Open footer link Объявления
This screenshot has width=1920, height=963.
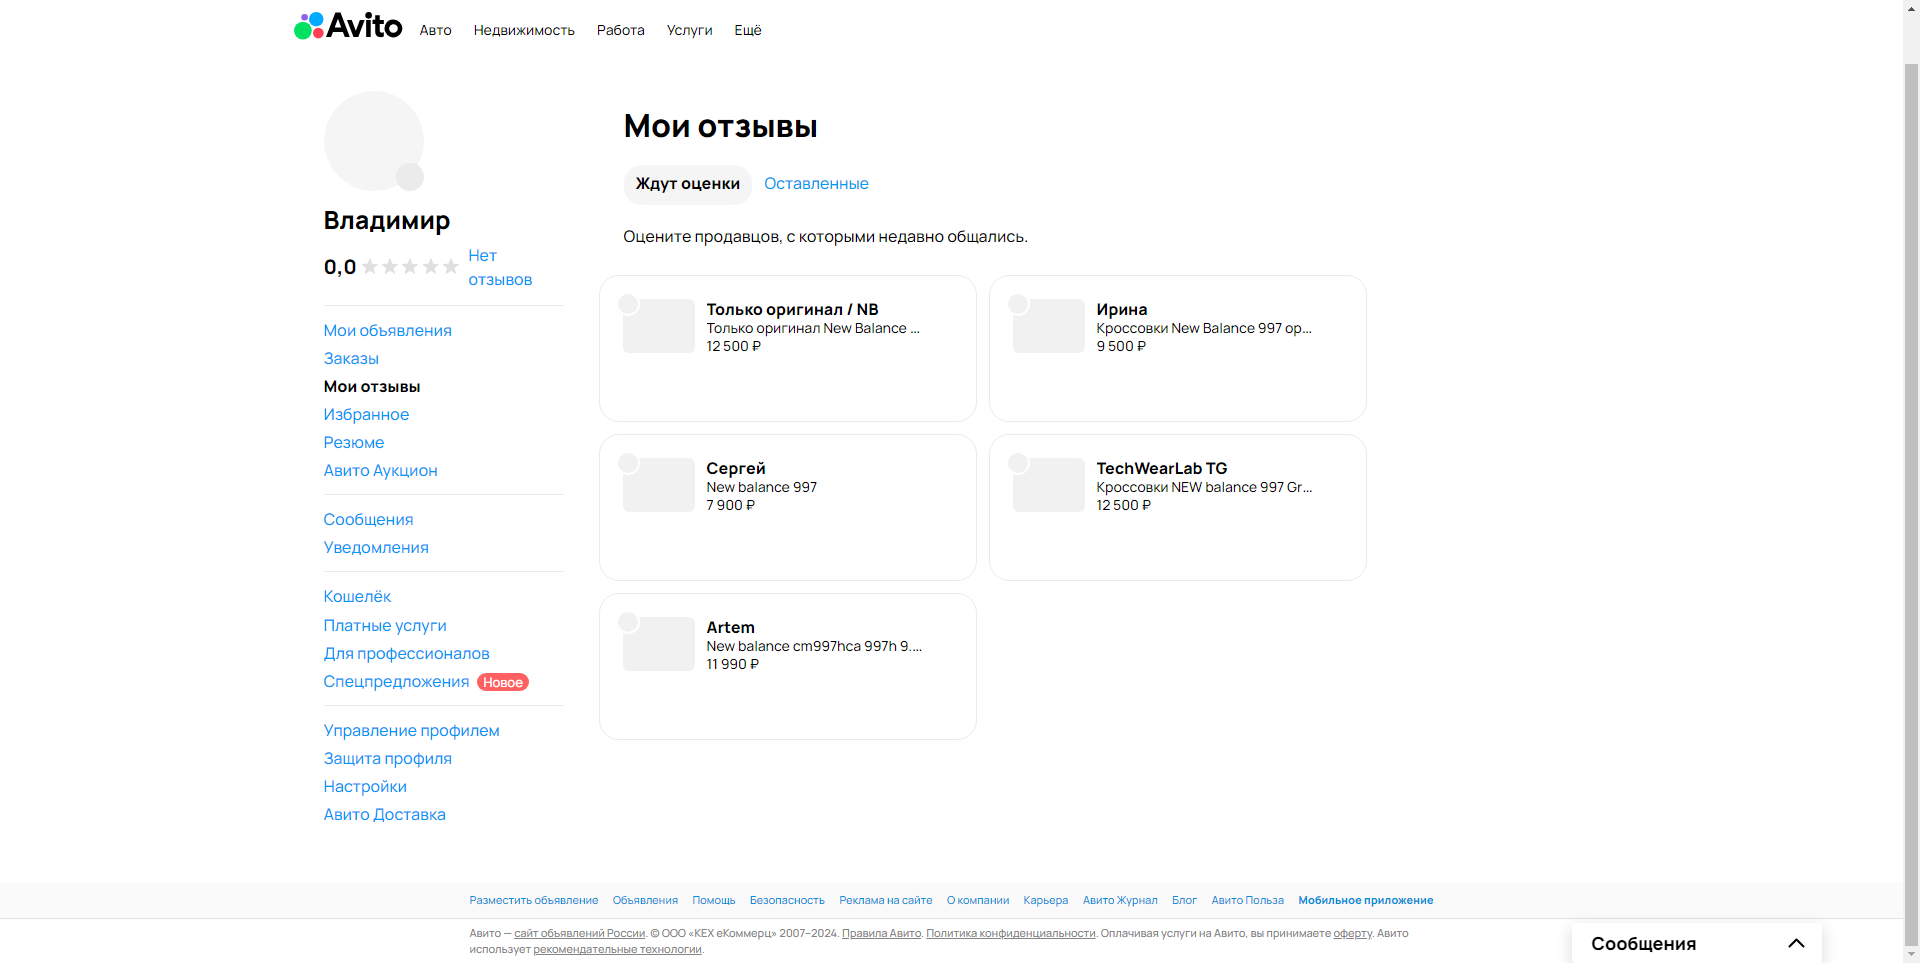click(x=645, y=900)
